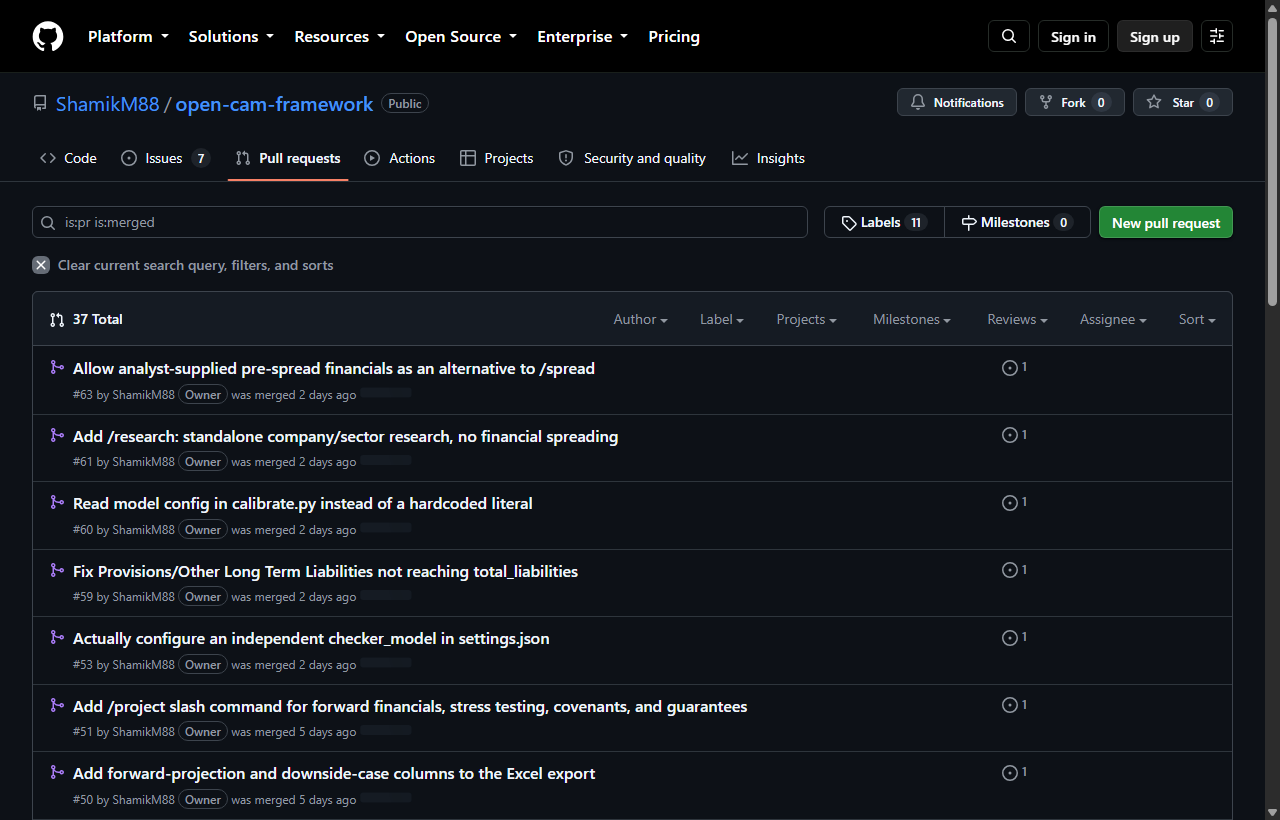
Task: Open the open-cam-framework repository link
Action: pos(275,104)
